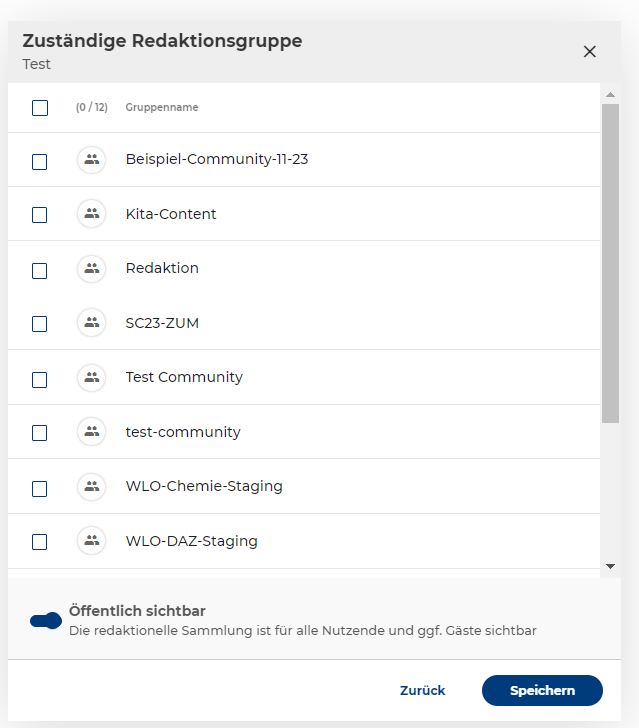Close the Zuständige Redaktionsgruppe dialog
Viewport: 639px width, 728px height.
pos(589,52)
